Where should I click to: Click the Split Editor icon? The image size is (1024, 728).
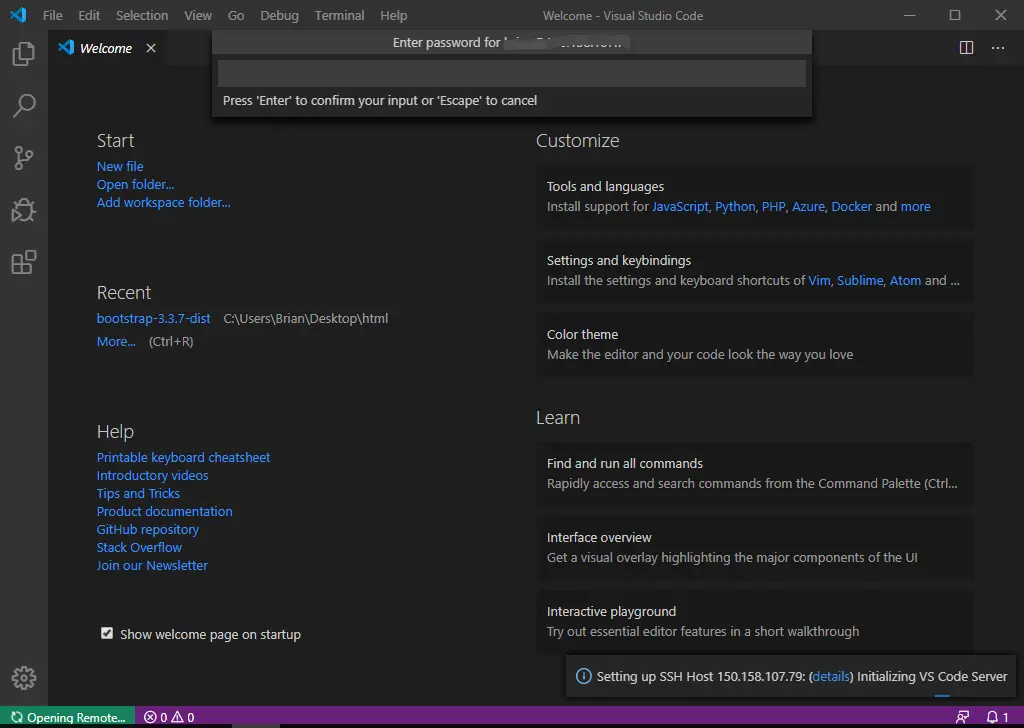click(966, 48)
